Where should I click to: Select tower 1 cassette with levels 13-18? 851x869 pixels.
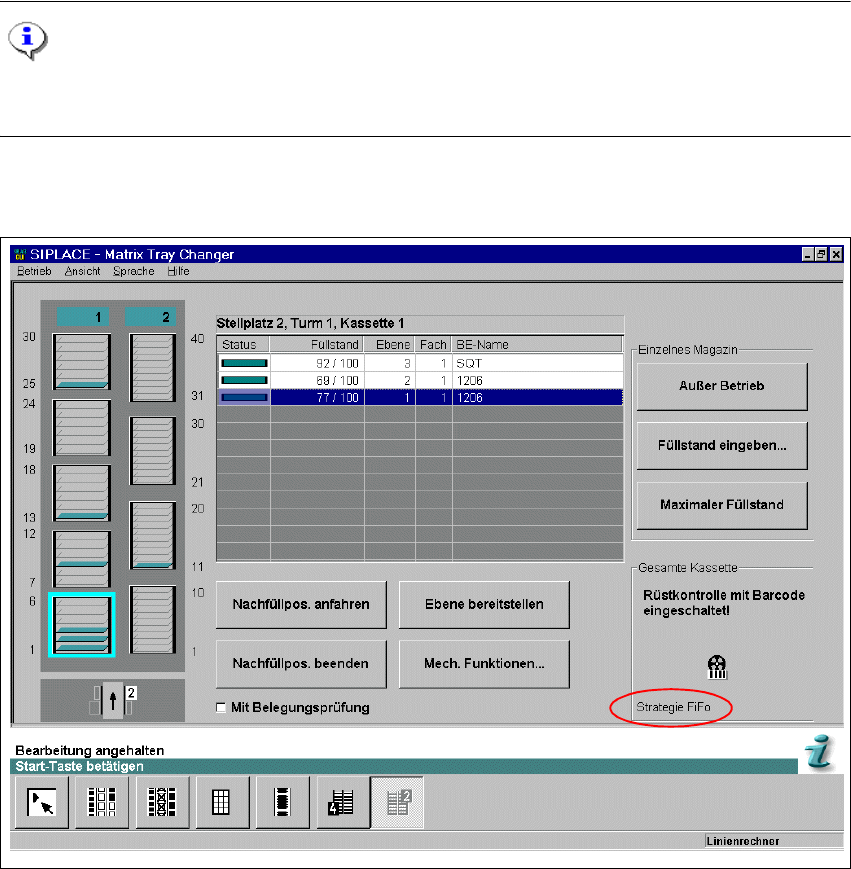coord(81,493)
